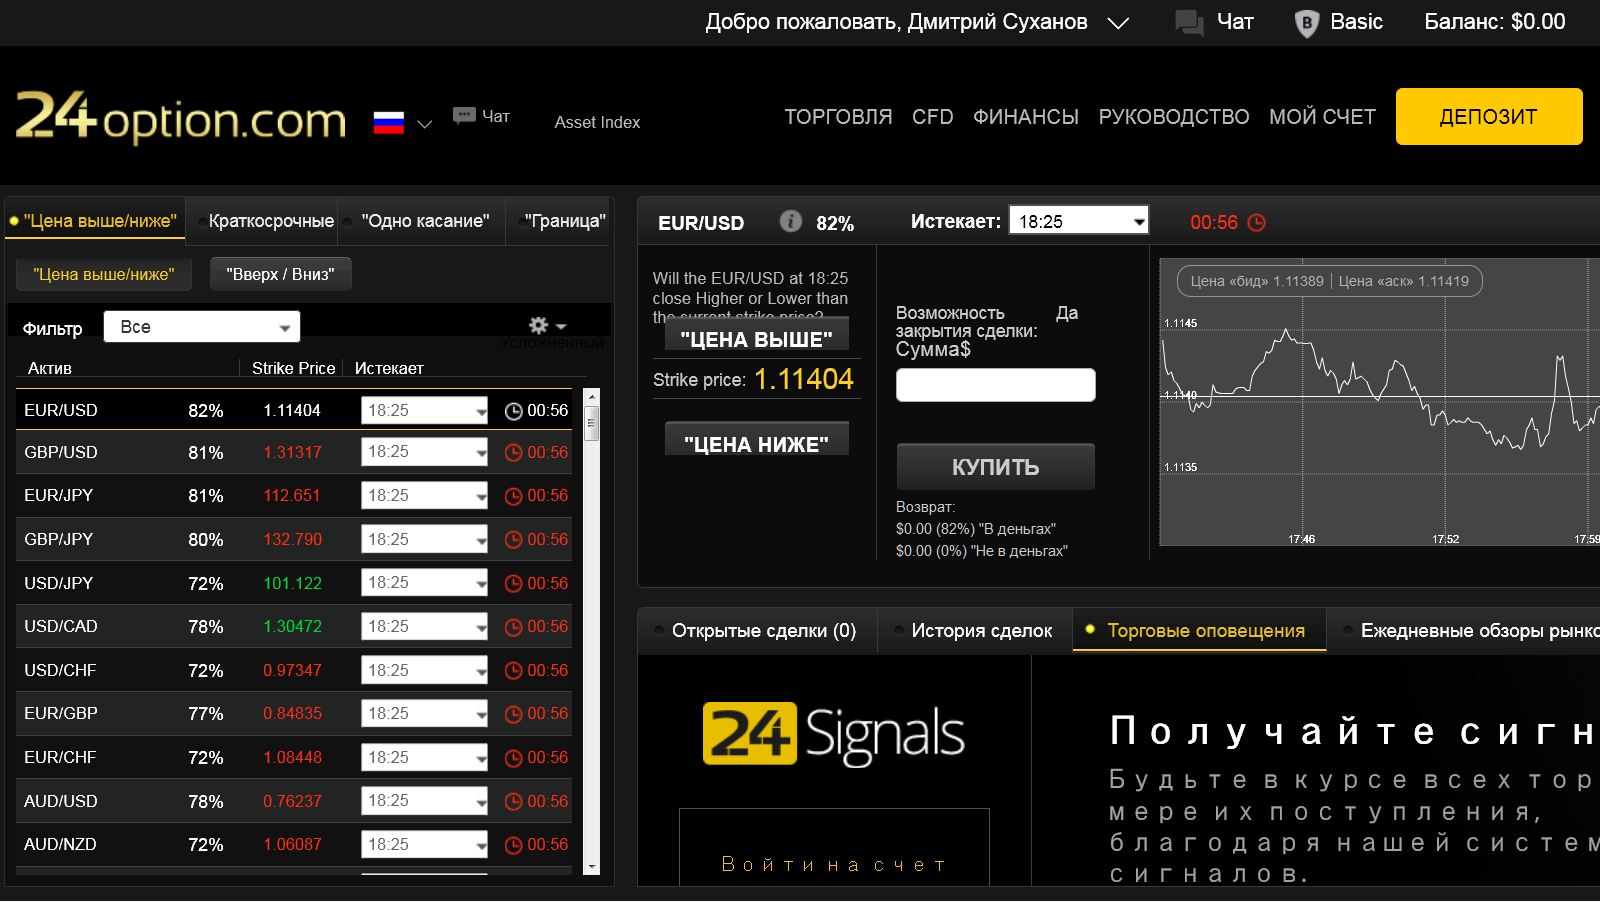The width and height of the screenshot is (1600, 902).
Task: Click the Сумма$ amount input field
Action: (996, 385)
